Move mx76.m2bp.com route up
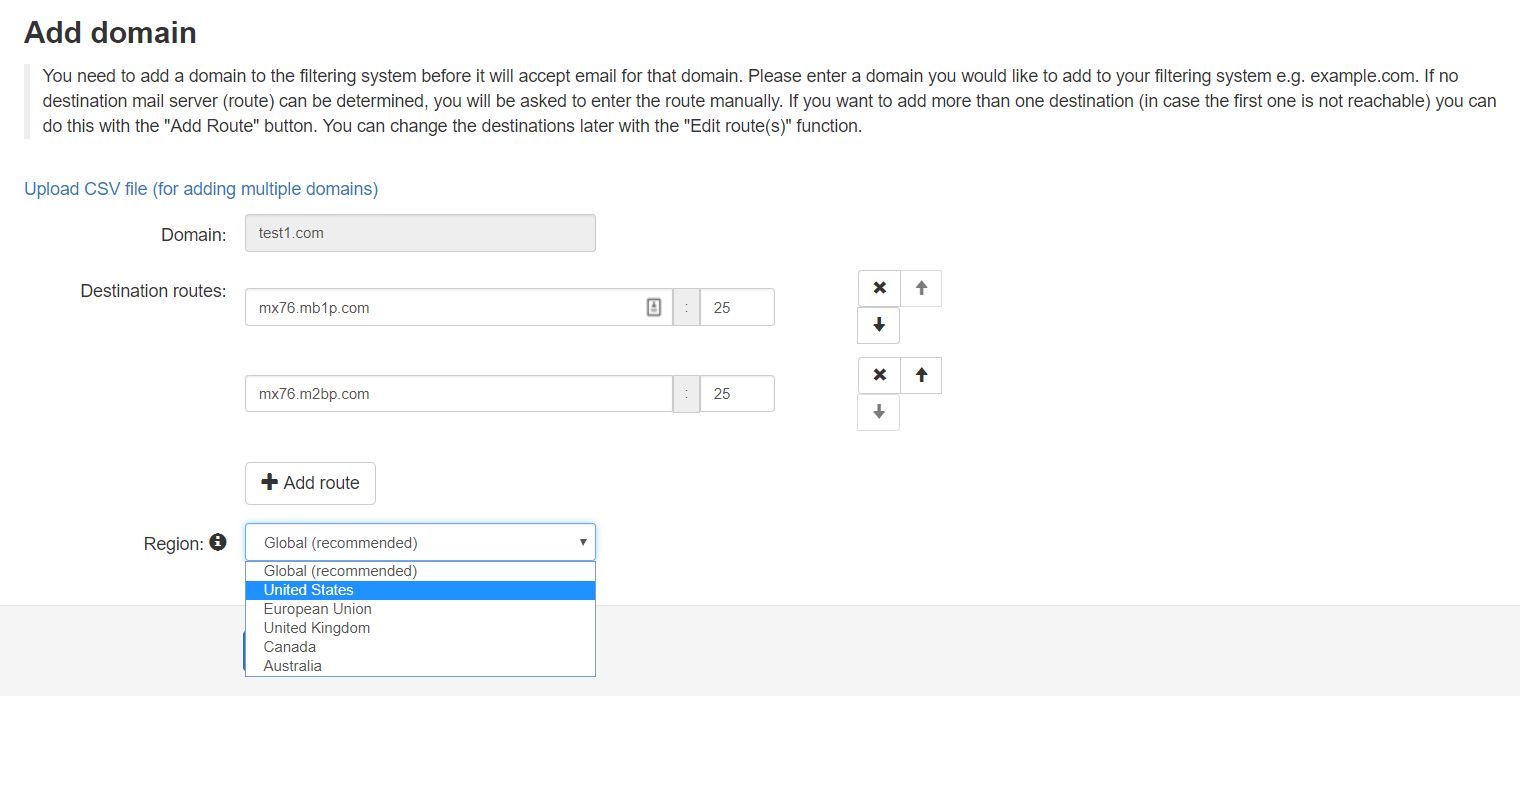1520x791 pixels. [x=921, y=375]
